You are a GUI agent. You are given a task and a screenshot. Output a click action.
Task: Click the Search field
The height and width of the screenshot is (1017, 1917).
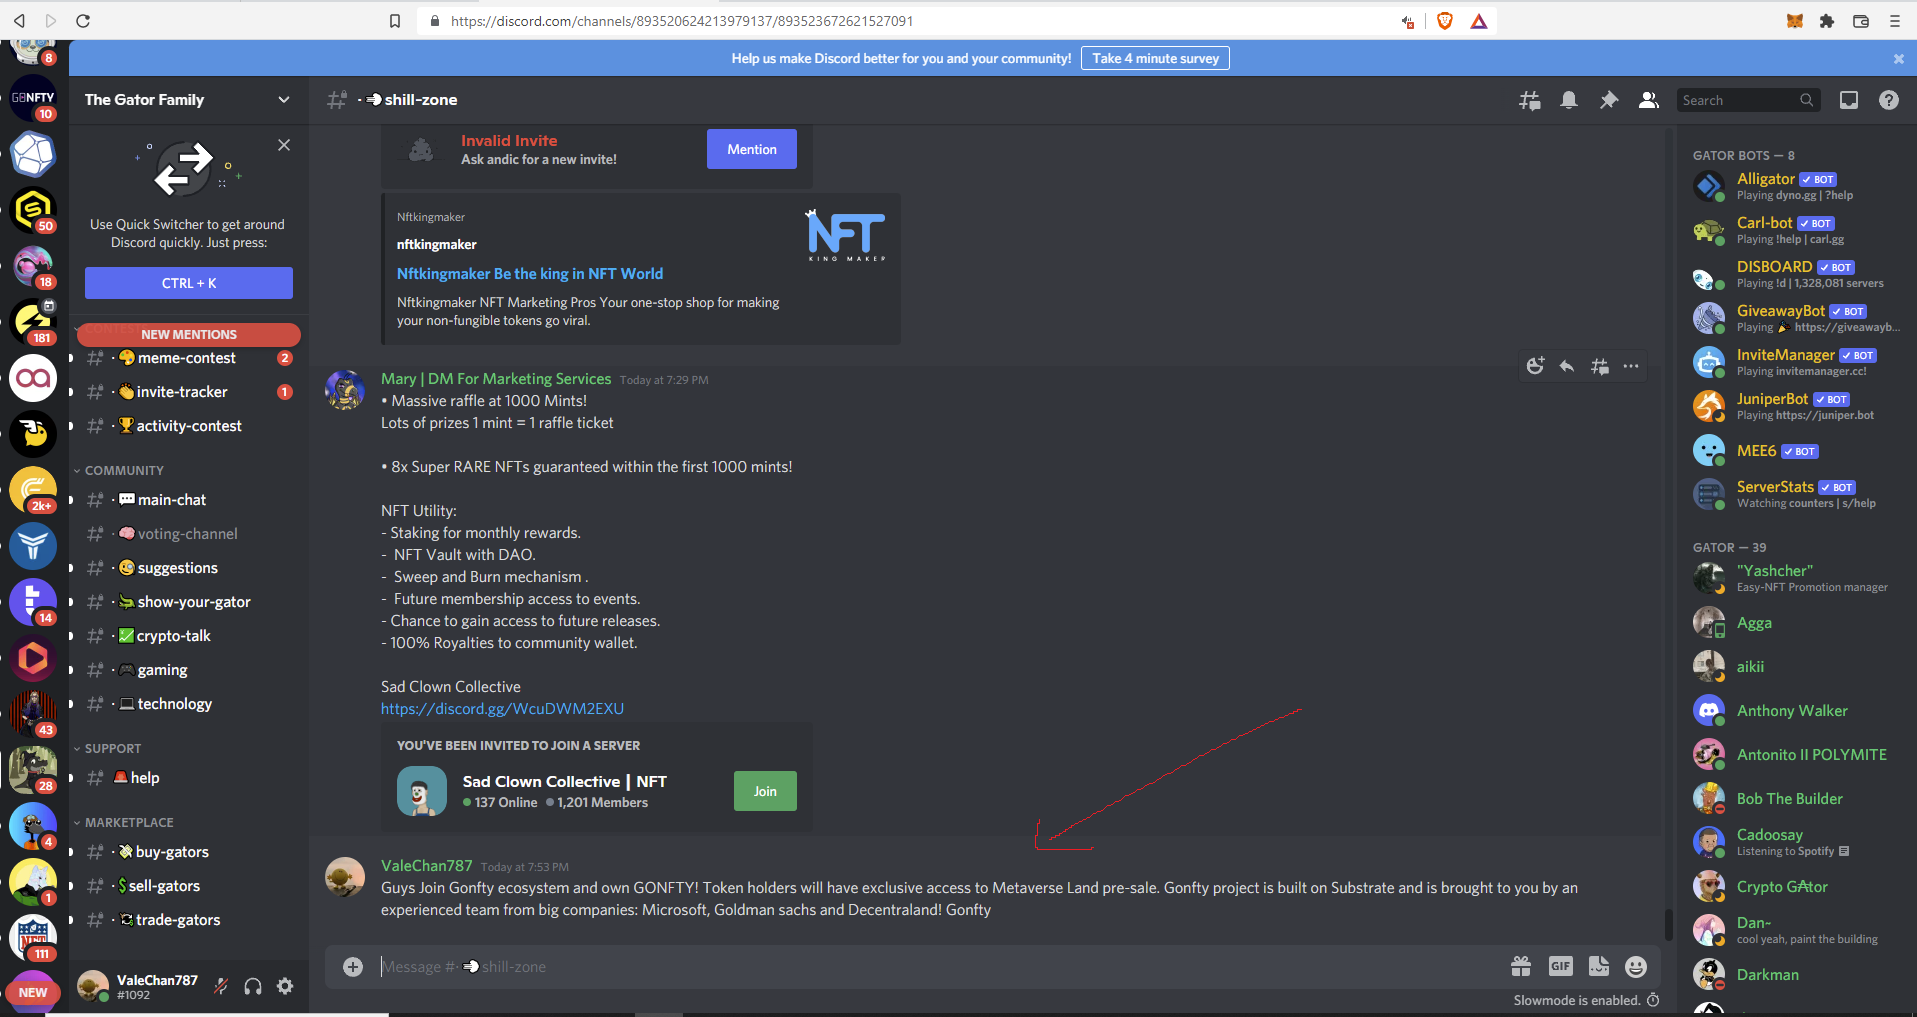(1748, 100)
